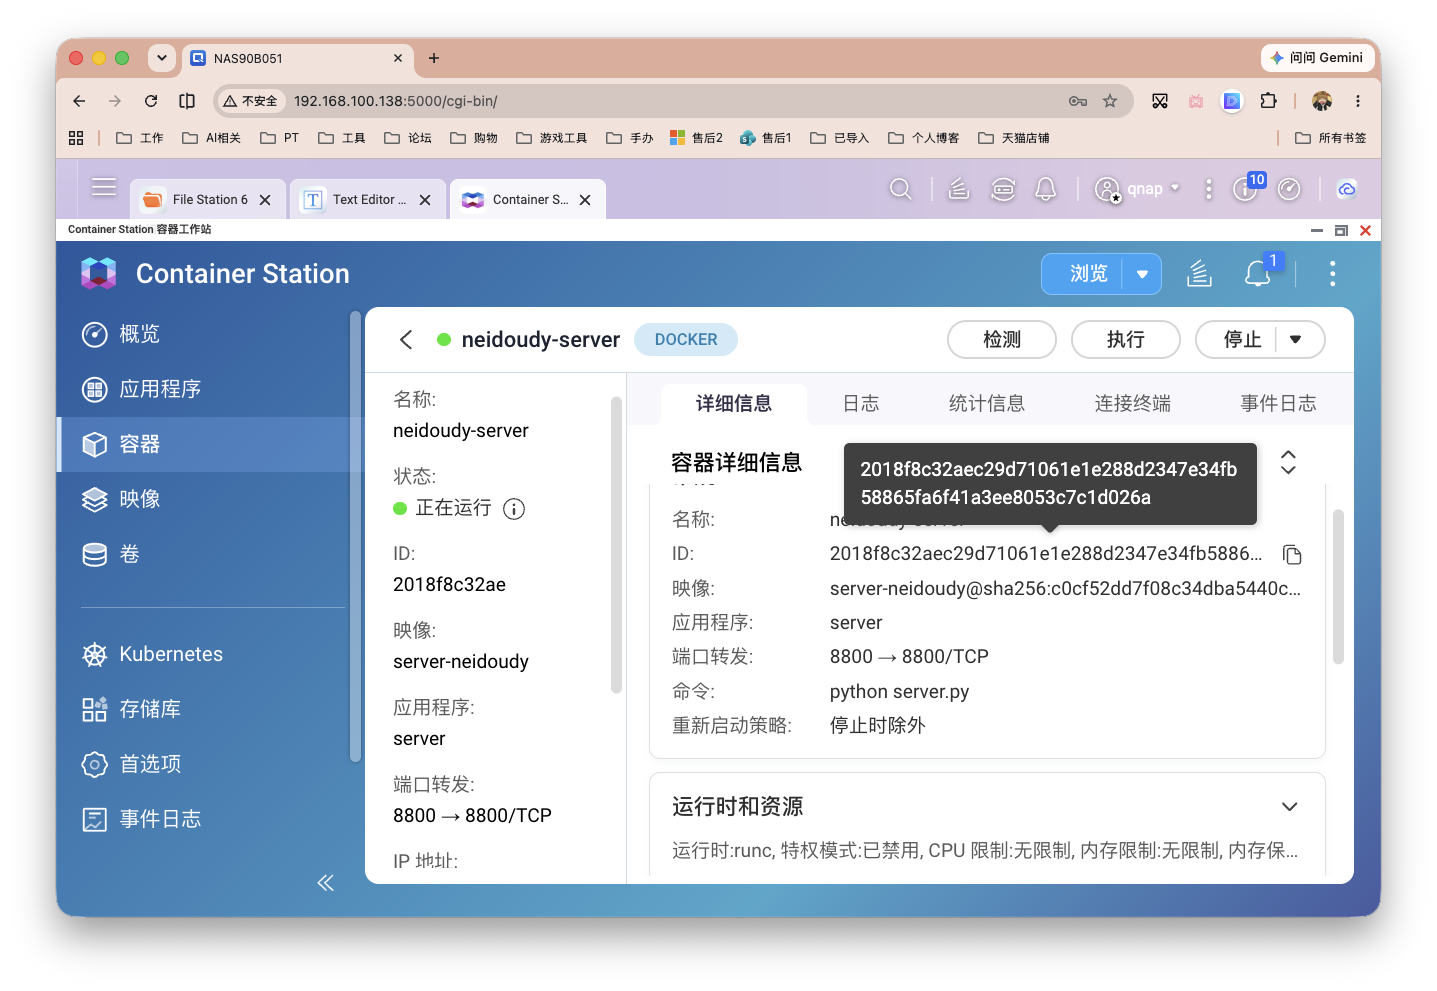The width and height of the screenshot is (1437, 991).
Task: Click the server-neidoudy@sha256 image value
Action: click(x=1065, y=589)
